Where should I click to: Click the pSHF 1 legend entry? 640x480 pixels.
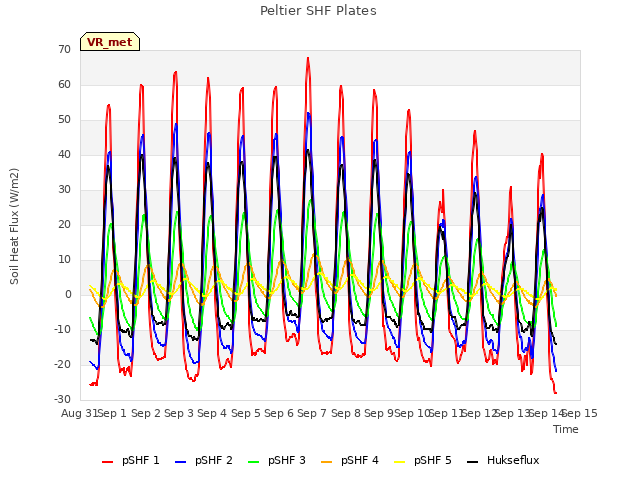tap(131, 460)
